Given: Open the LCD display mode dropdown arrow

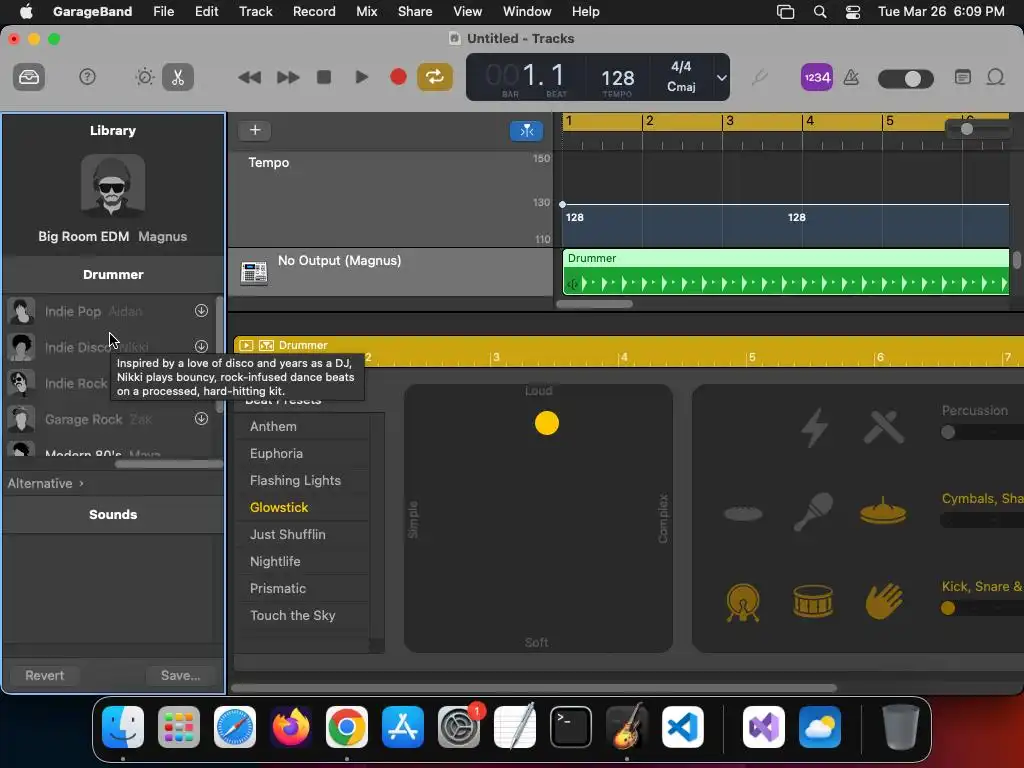Looking at the screenshot, I should [x=721, y=78].
